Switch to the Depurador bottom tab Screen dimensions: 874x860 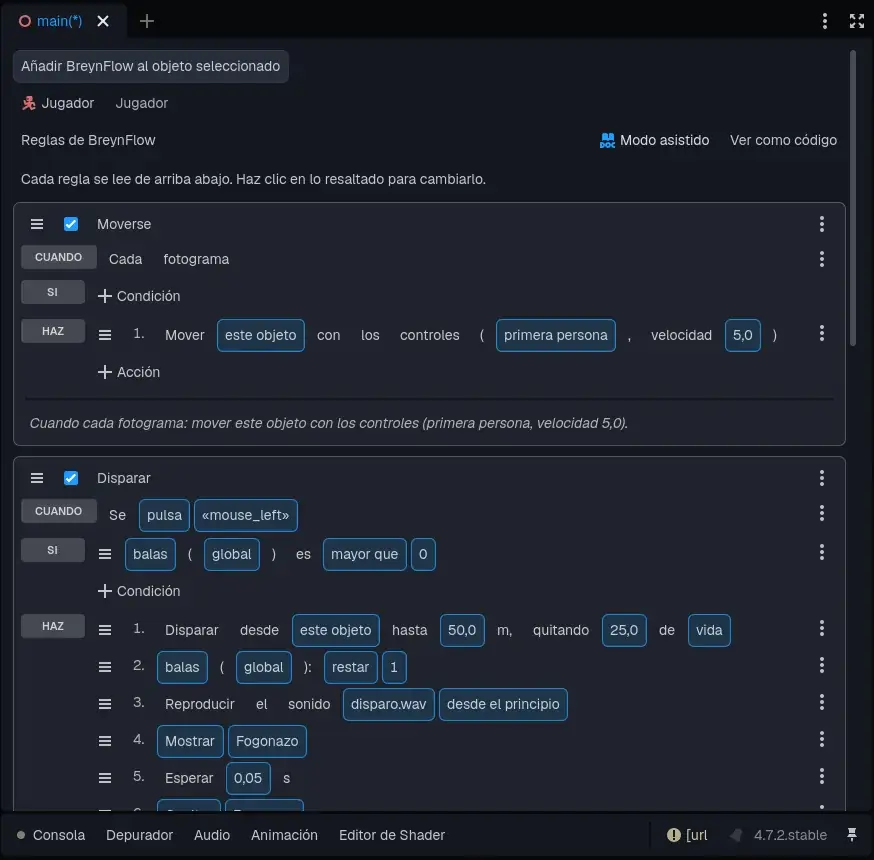(139, 835)
